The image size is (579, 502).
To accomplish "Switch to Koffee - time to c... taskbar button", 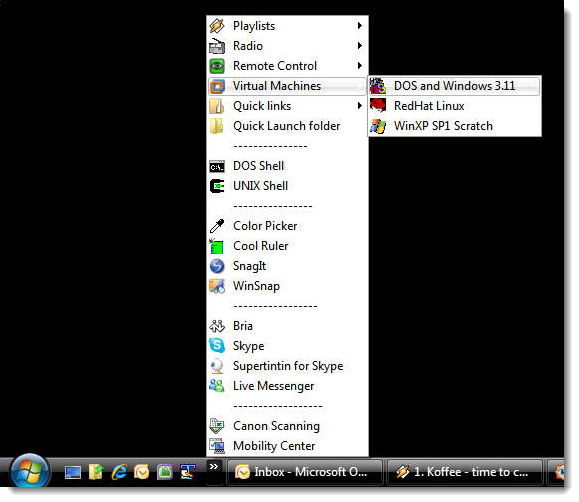I will [x=465, y=472].
